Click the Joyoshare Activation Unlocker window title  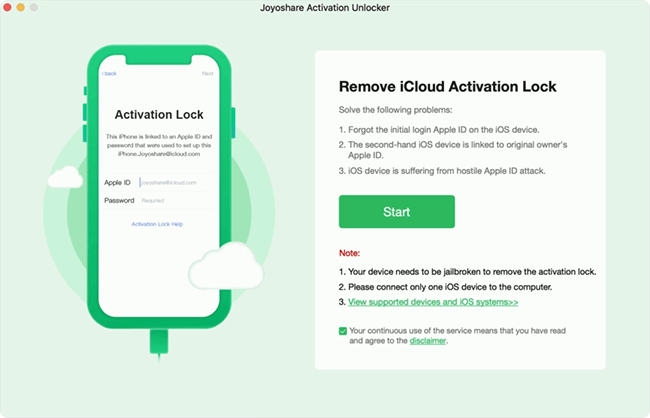(x=325, y=7)
